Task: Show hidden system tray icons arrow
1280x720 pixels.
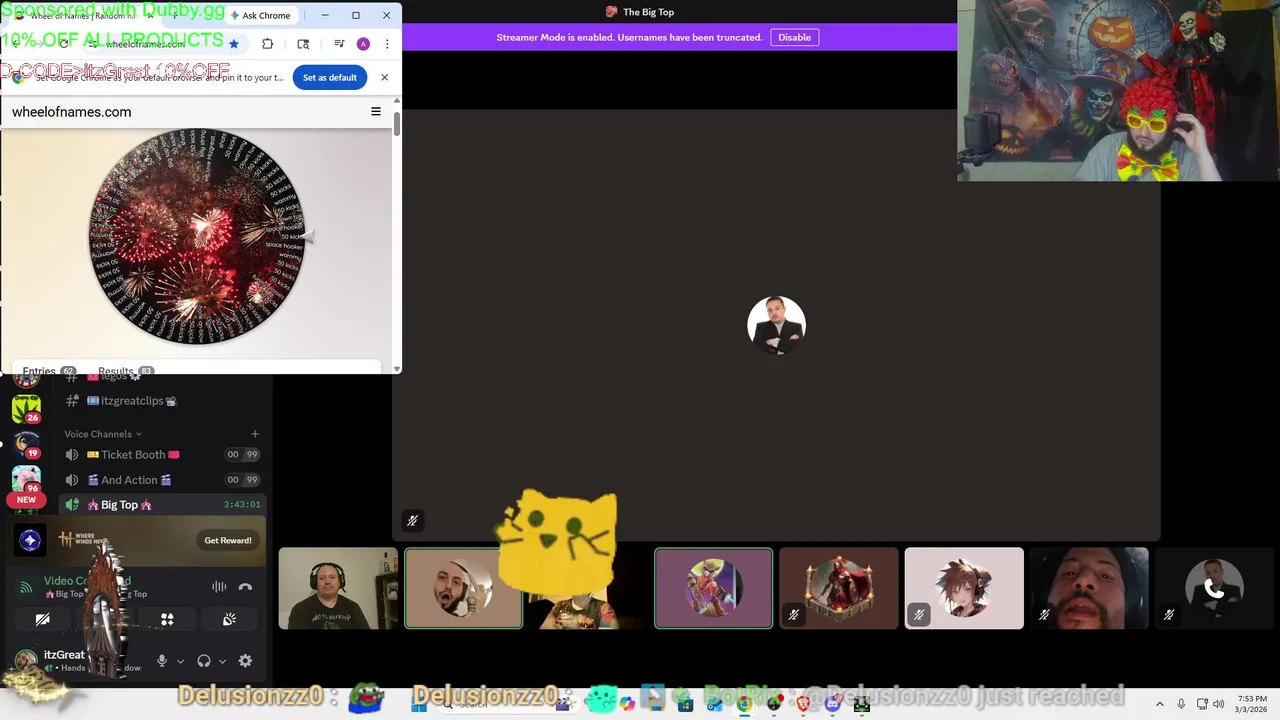Action: [1159, 704]
